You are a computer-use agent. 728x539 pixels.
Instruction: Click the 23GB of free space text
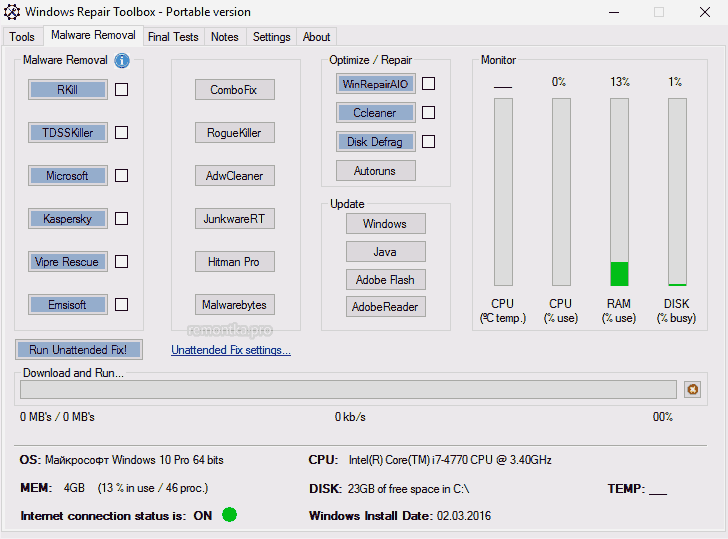tap(408, 488)
